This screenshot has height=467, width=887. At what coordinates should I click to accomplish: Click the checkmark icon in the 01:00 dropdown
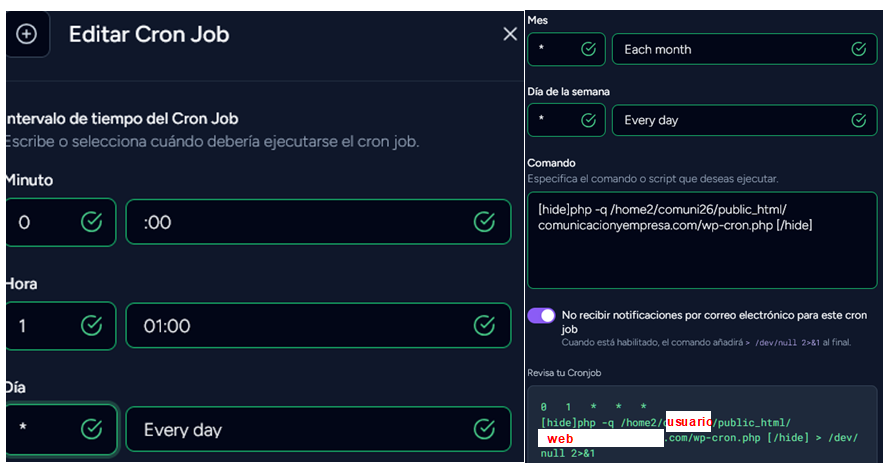coord(484,326)
